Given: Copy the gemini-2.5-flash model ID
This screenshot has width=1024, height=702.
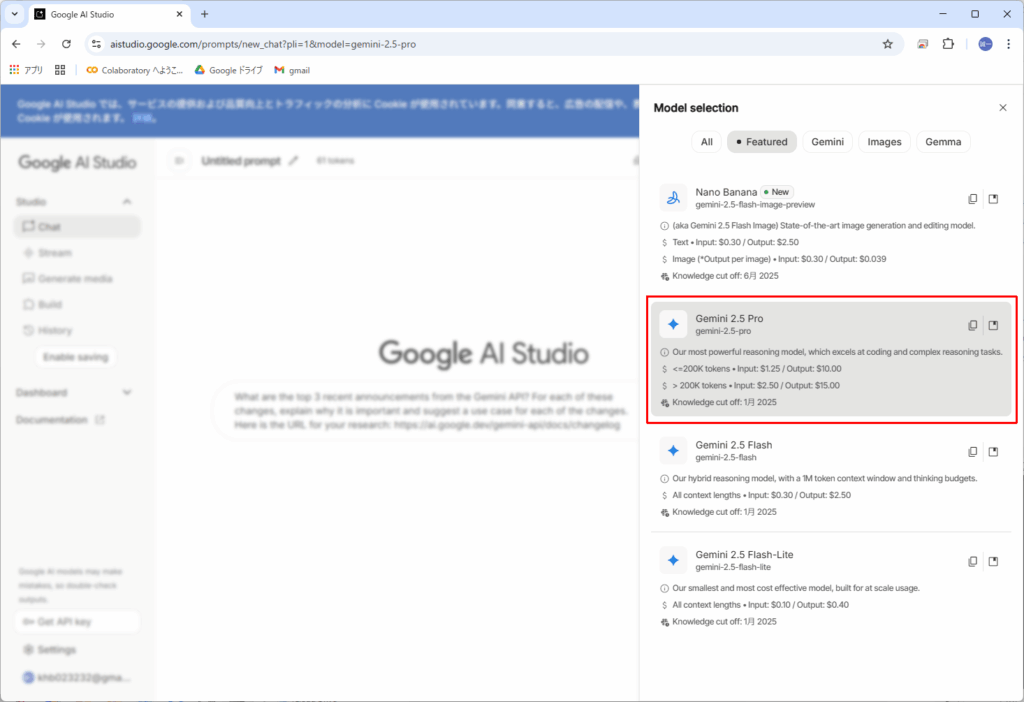Looking at the screenshot, I should point(972,451).
